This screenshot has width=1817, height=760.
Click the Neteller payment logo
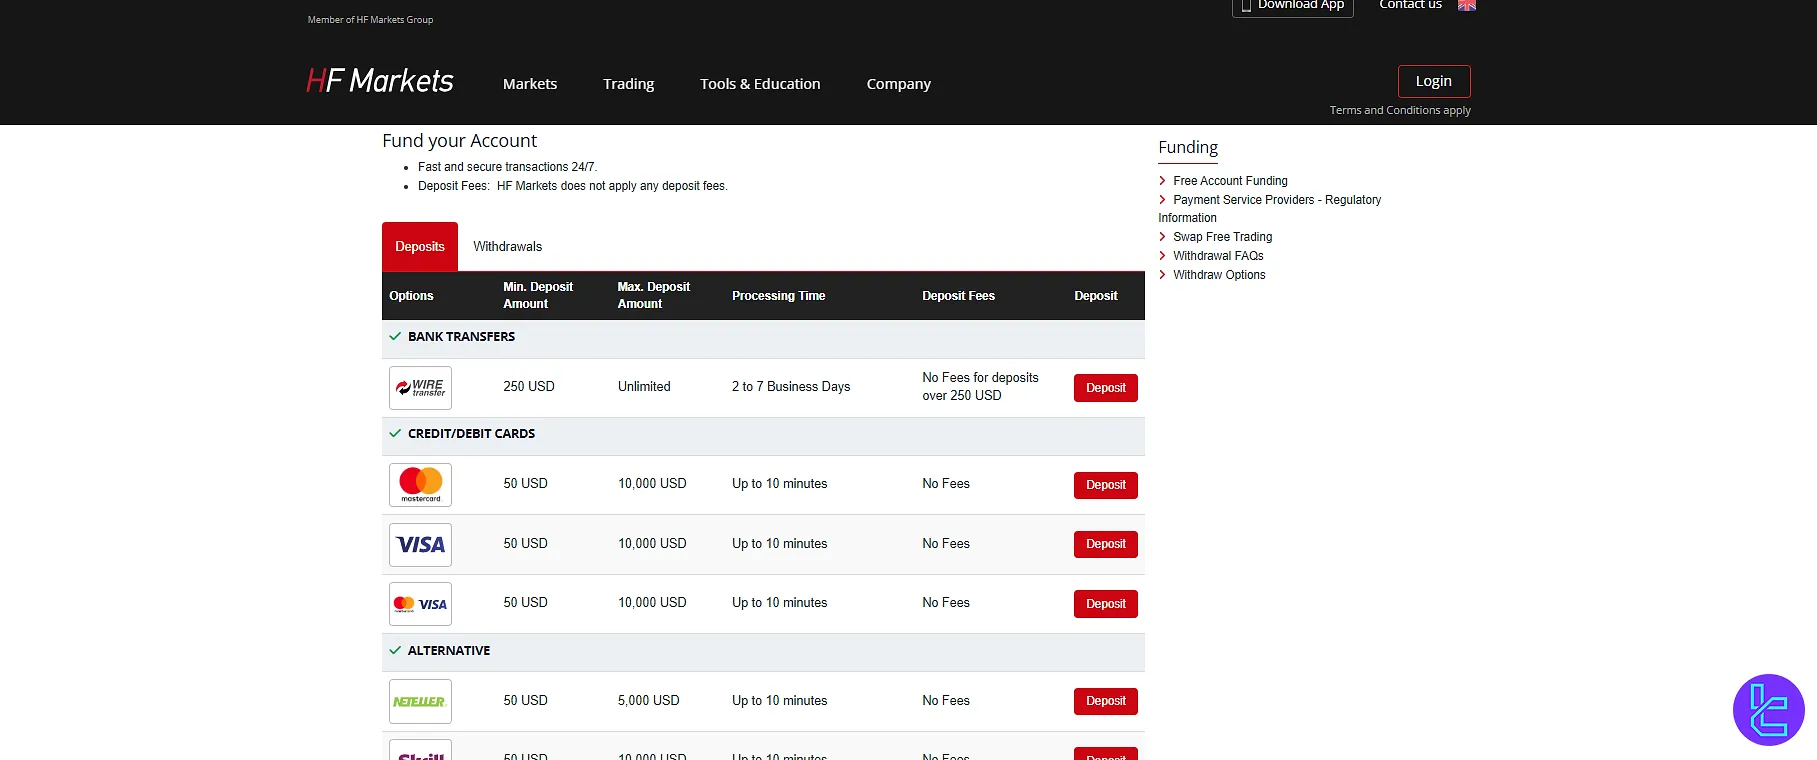point(420,702)
